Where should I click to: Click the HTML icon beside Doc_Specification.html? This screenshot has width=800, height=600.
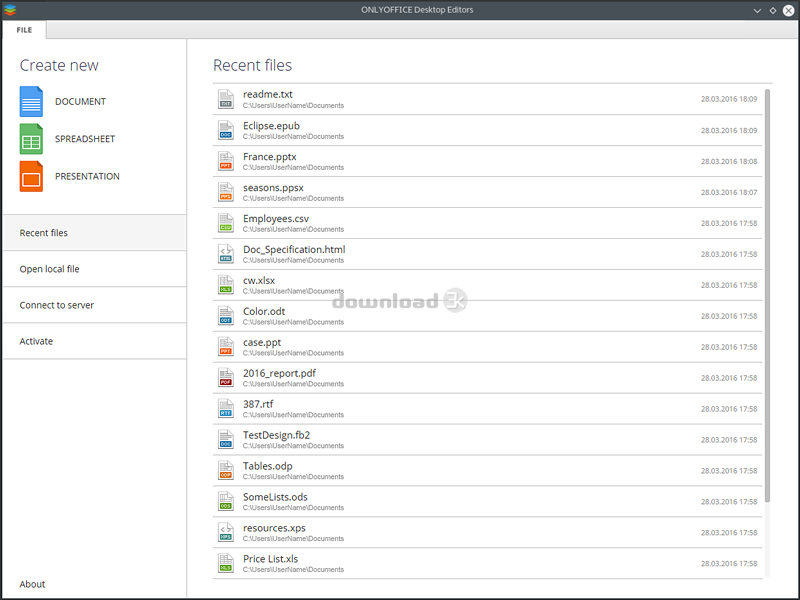coord(226,254)
